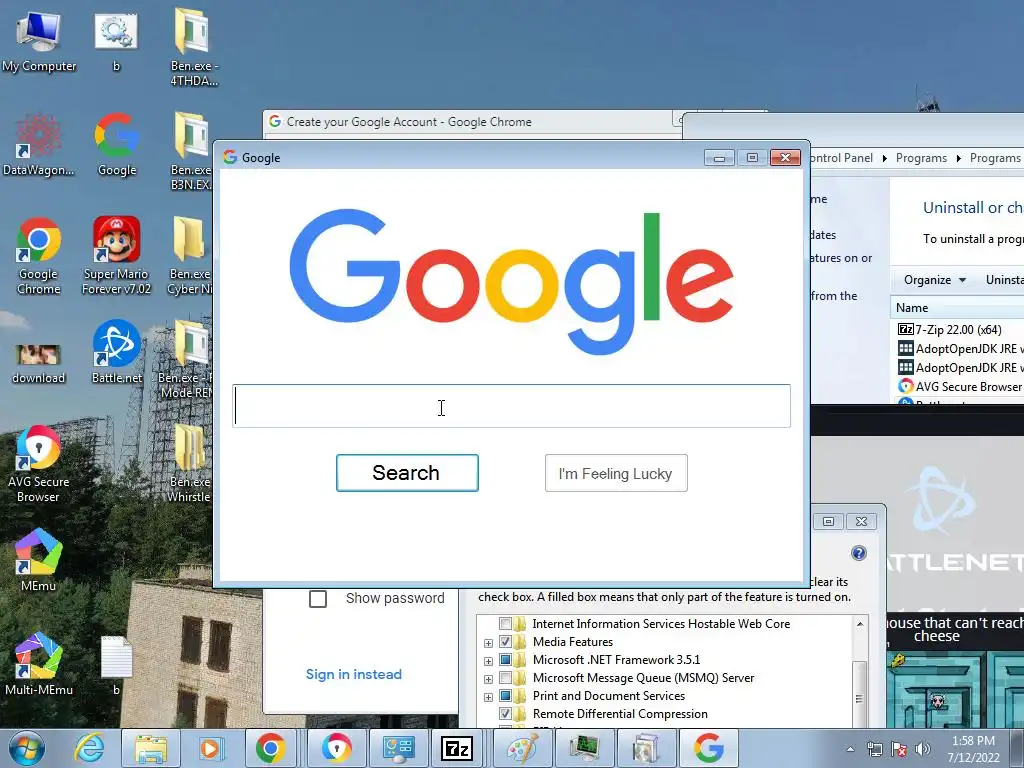Open the green monitor taskbar program

click(x=584, y=748)
